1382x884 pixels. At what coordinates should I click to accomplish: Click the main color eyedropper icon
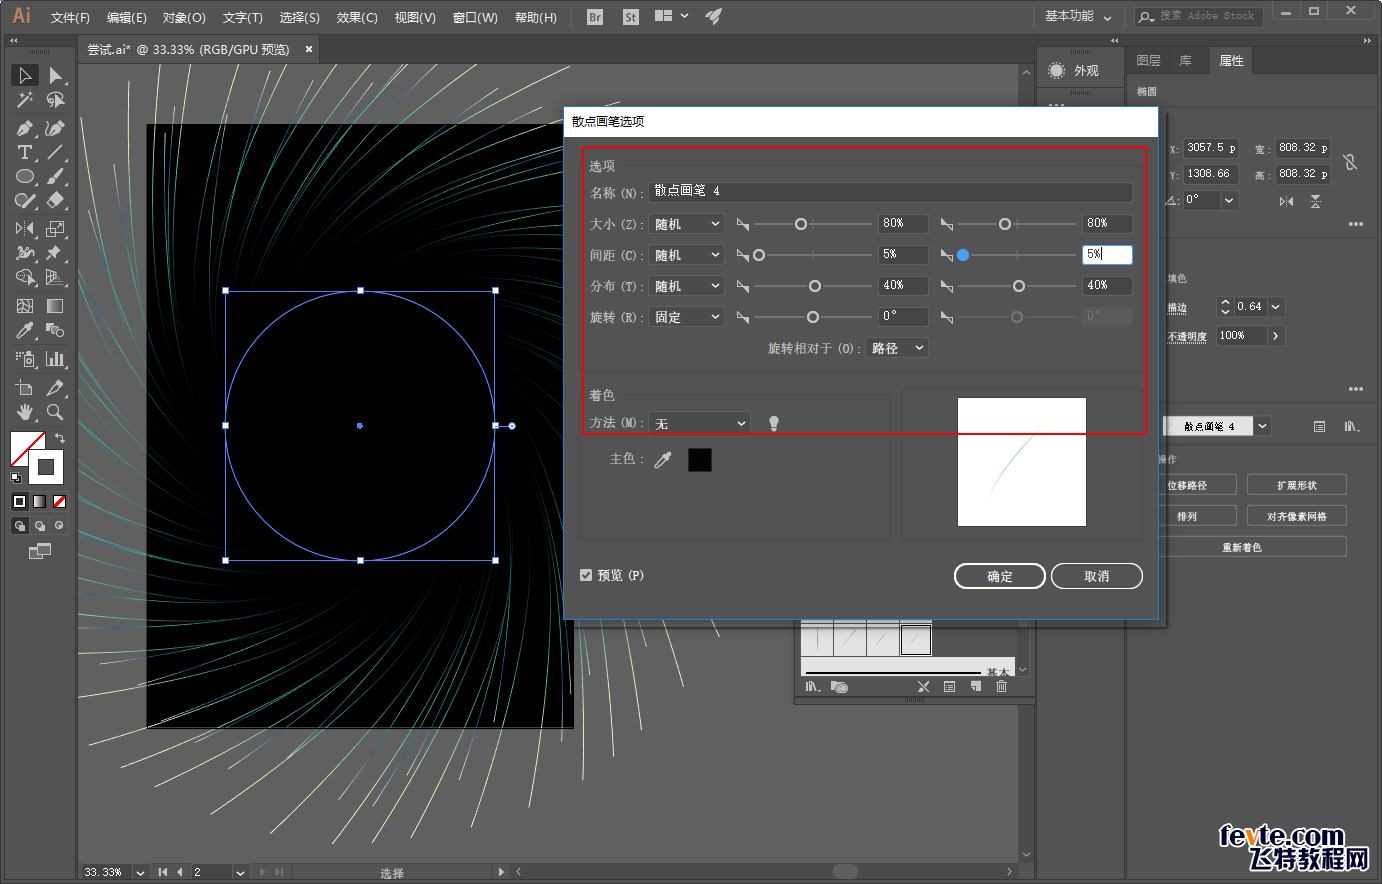(x=663, y=460)
